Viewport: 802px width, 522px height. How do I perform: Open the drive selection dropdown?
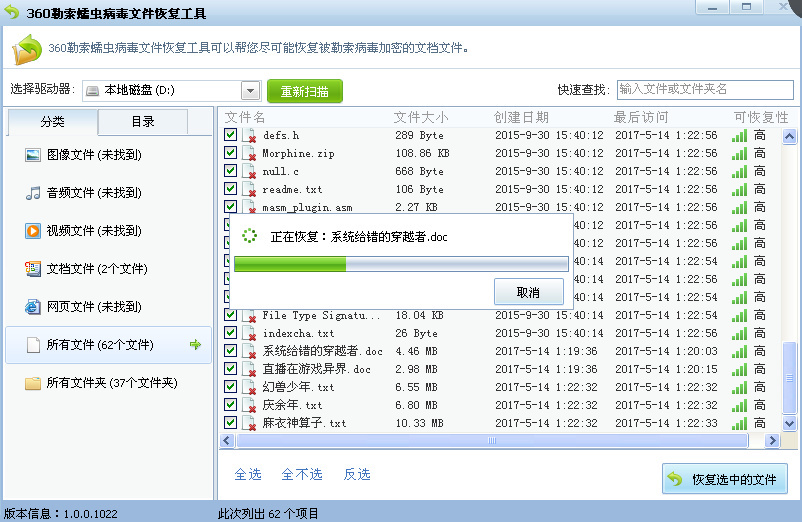pyautogui.click(x=250, y=91)
